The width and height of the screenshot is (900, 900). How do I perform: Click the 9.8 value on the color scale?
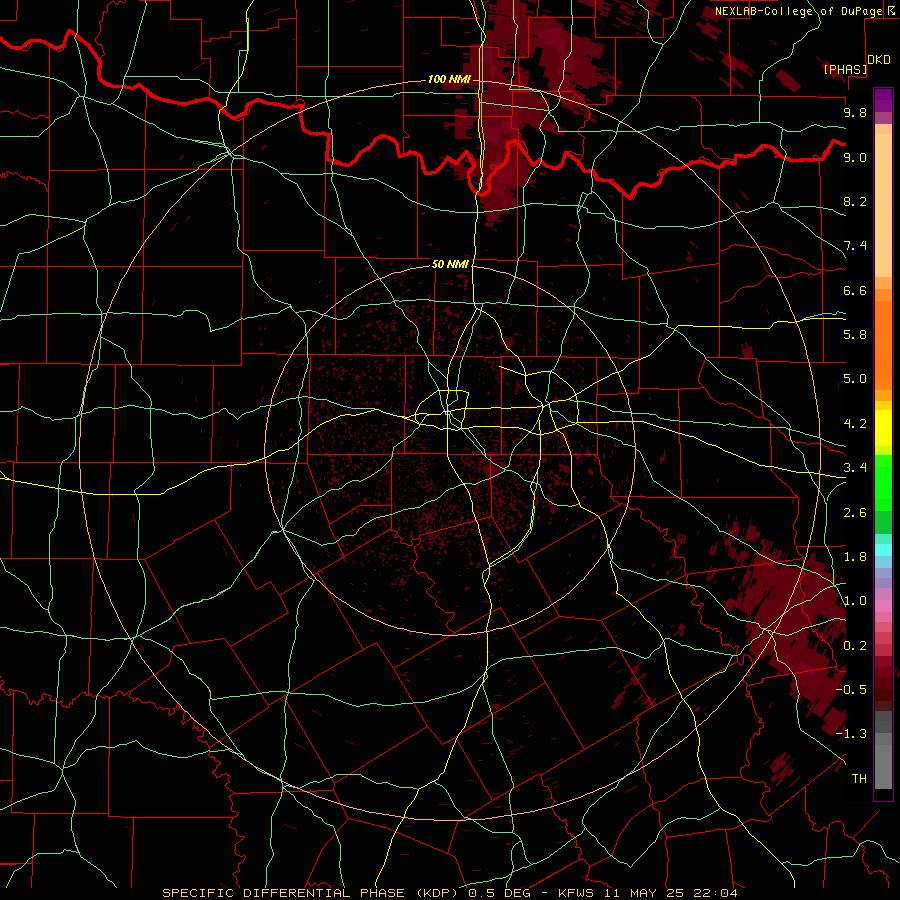tap(855, 112)
